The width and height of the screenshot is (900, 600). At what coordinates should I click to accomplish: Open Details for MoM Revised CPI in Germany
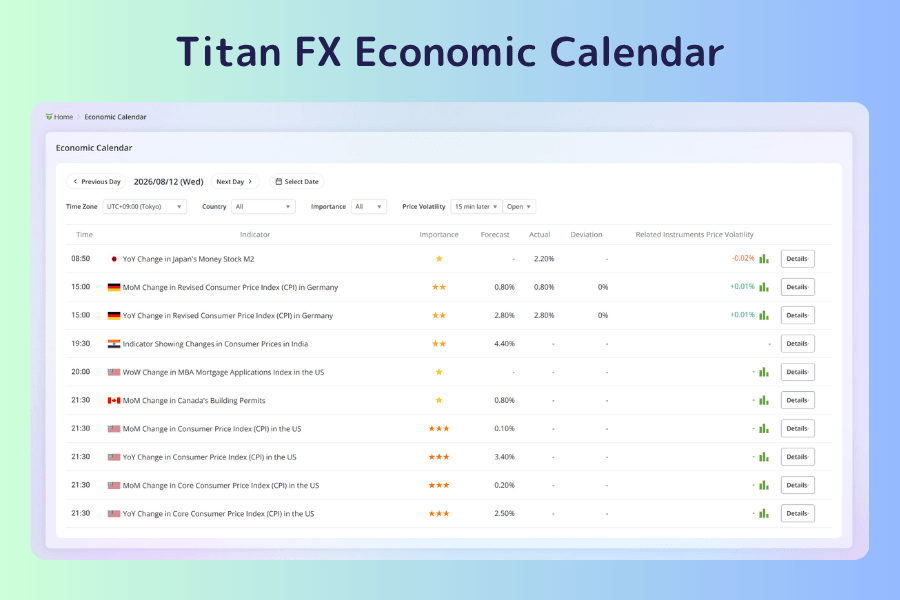pos(797,287)
